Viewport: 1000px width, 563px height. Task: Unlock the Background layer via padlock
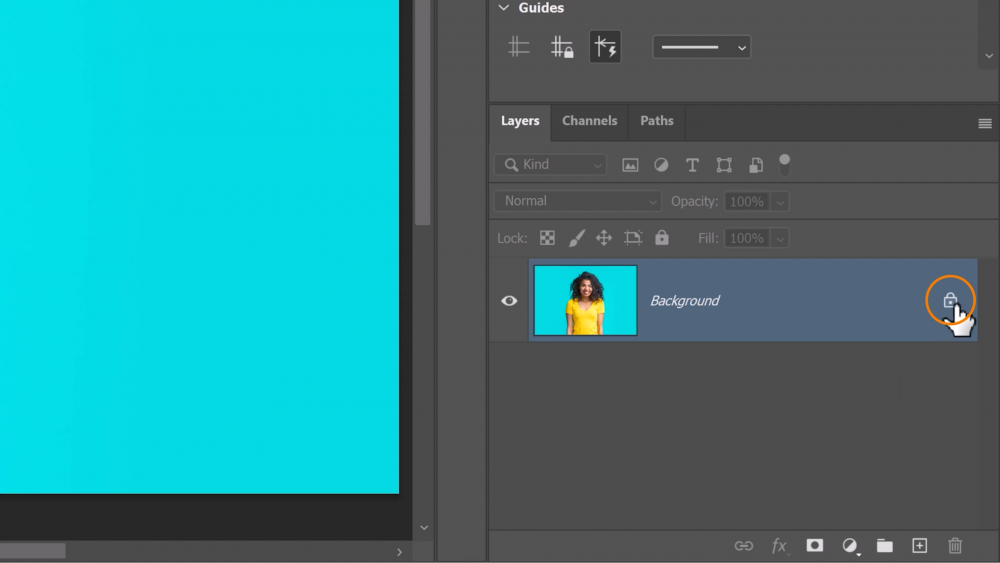(950, 299)
